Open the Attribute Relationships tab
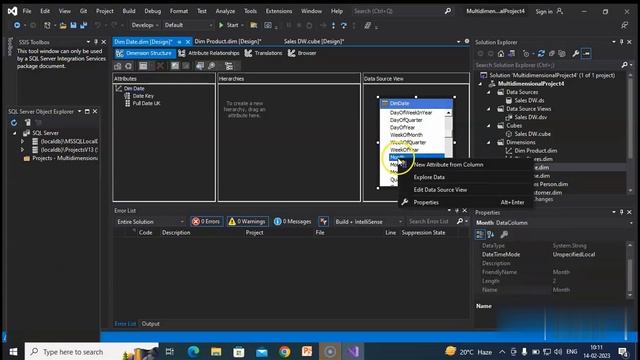This screenshot has height=360, width=640. [209, 53]
